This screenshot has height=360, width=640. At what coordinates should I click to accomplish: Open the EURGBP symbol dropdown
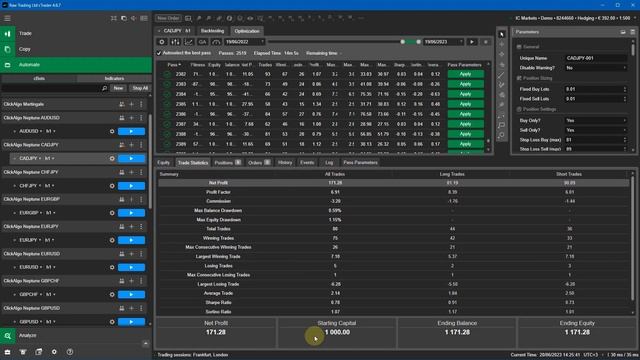tap(31, 213)
